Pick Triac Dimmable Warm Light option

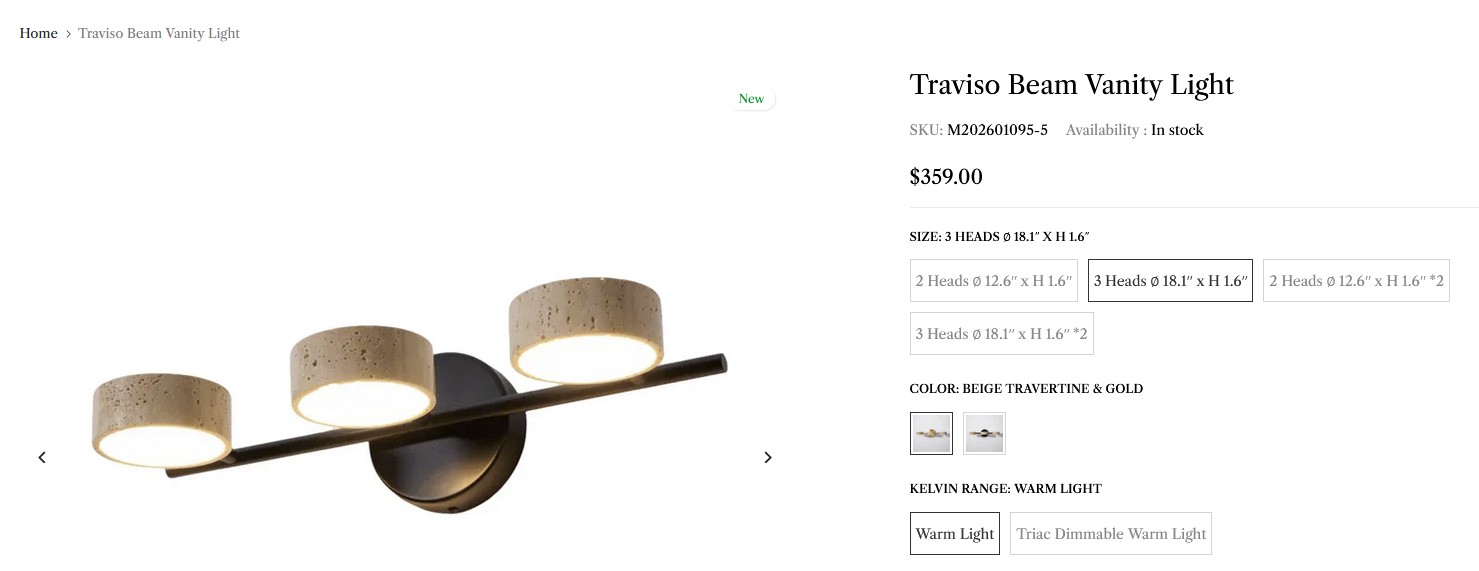click(x=1111, y=534)
